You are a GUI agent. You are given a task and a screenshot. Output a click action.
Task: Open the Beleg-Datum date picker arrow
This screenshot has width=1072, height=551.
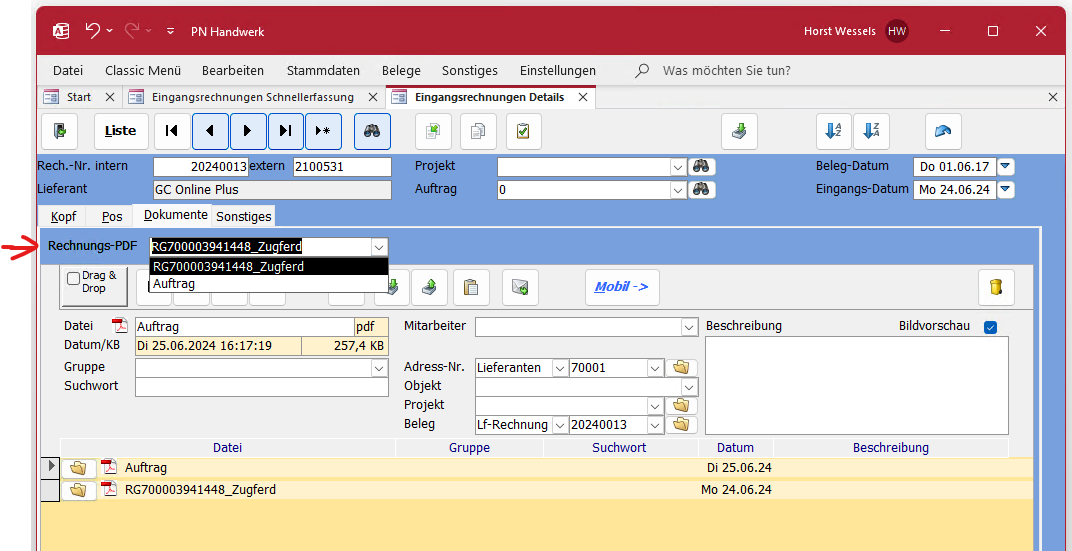1006,167
